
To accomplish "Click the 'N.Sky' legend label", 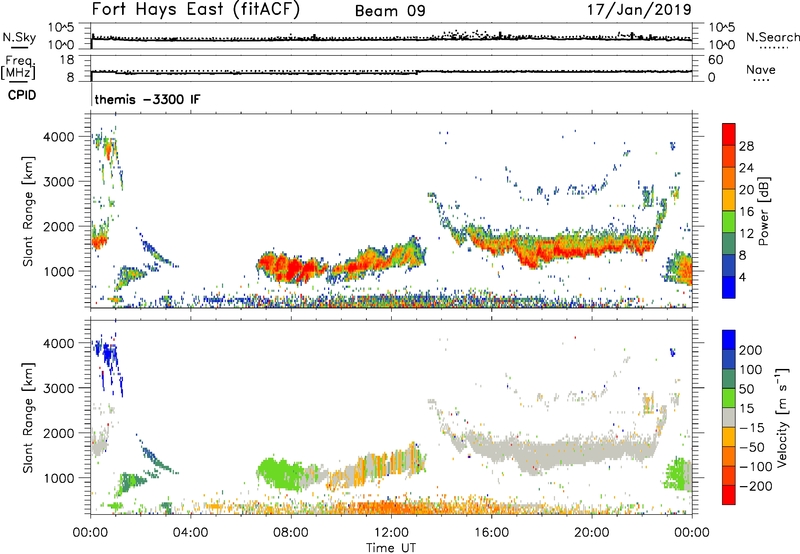I will tap(19, 37).
